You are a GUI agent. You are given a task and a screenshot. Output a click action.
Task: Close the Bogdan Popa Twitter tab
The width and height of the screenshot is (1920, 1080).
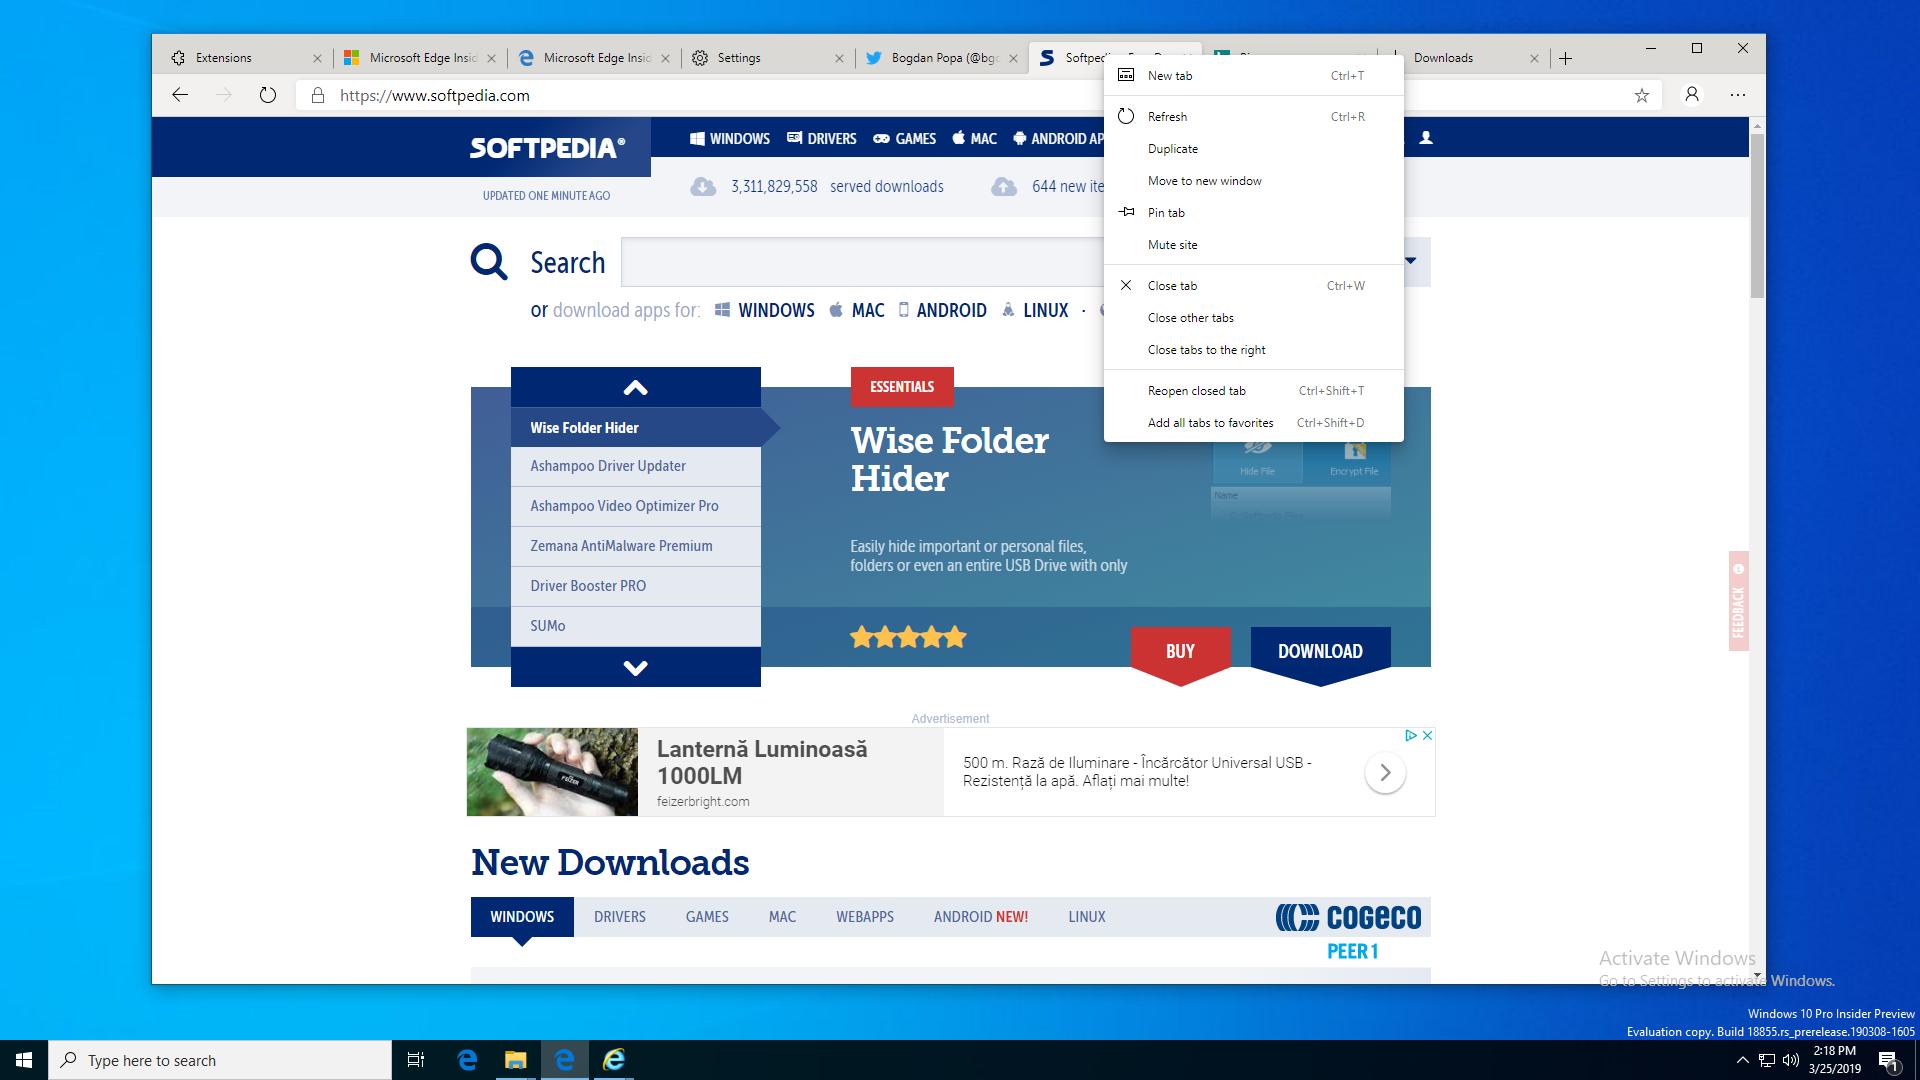[1013, 58]
